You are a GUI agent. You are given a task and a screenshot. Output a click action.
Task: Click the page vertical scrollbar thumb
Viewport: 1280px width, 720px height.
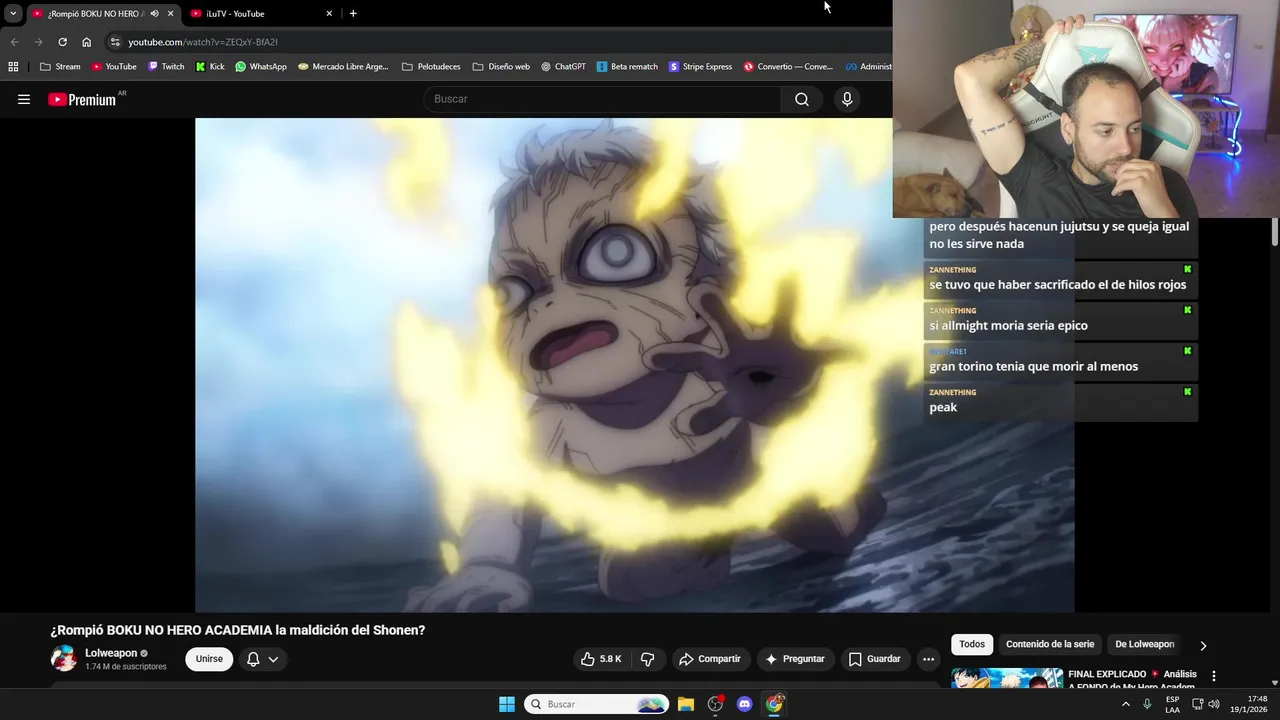pyautogui.click(x=1275, y=232)
